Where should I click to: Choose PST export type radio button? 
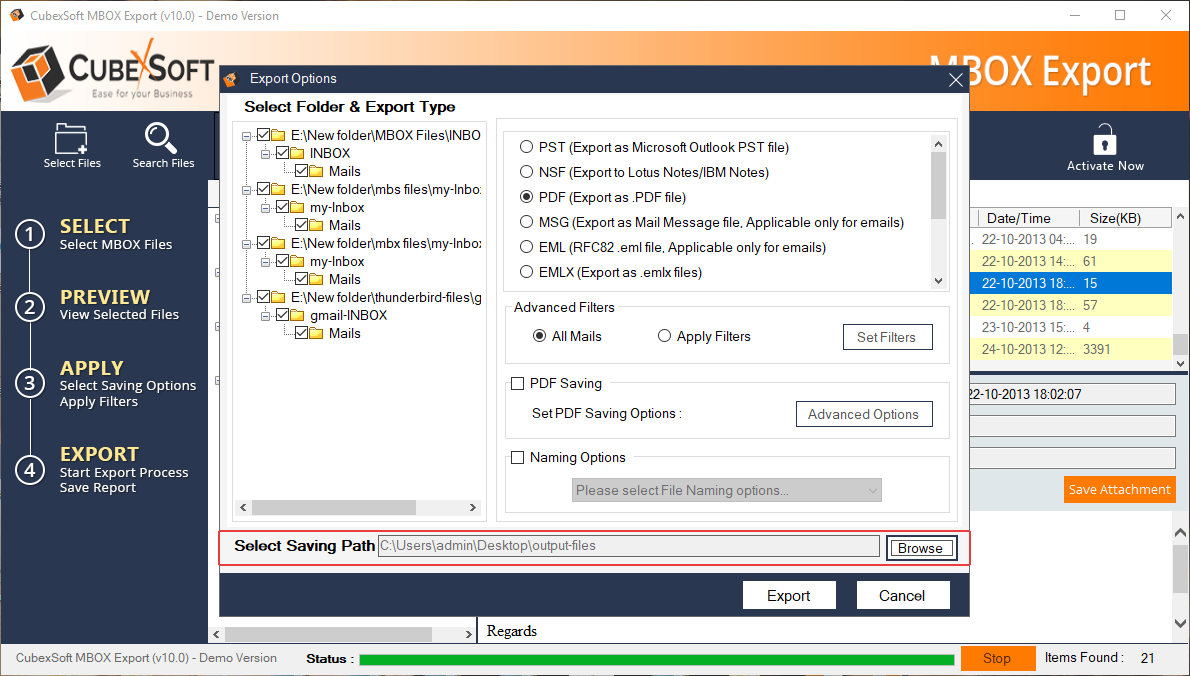(x=526, y=147)
